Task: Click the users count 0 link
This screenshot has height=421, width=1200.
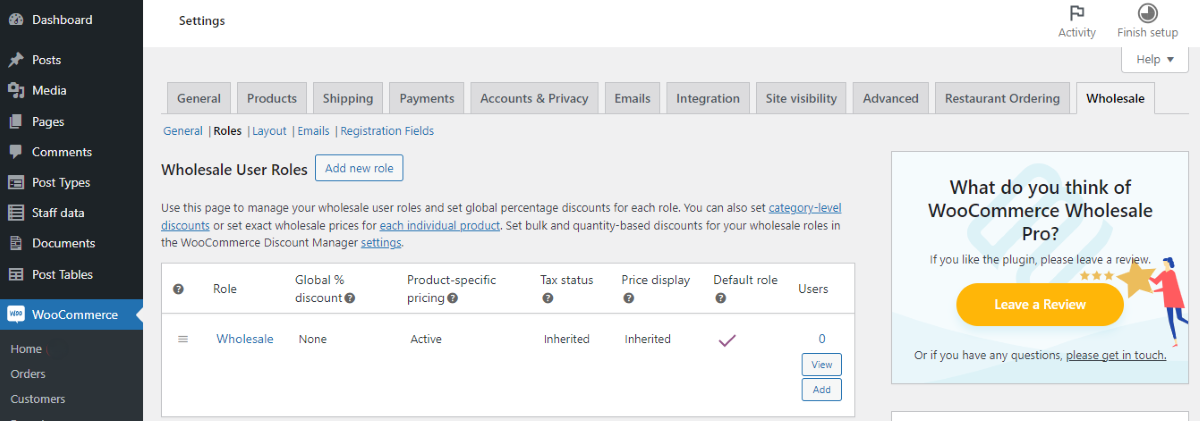Action: (822, 339)
